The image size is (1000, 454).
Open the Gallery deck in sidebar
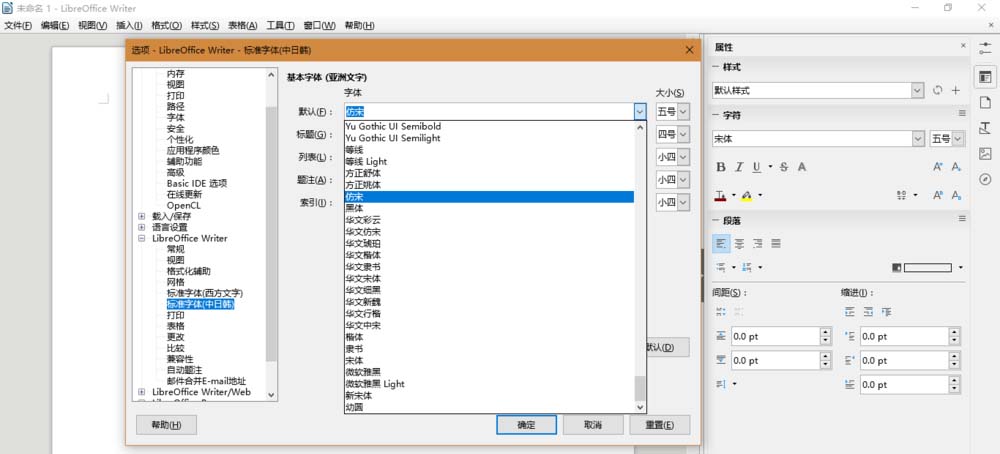click(x=985, y=154)
